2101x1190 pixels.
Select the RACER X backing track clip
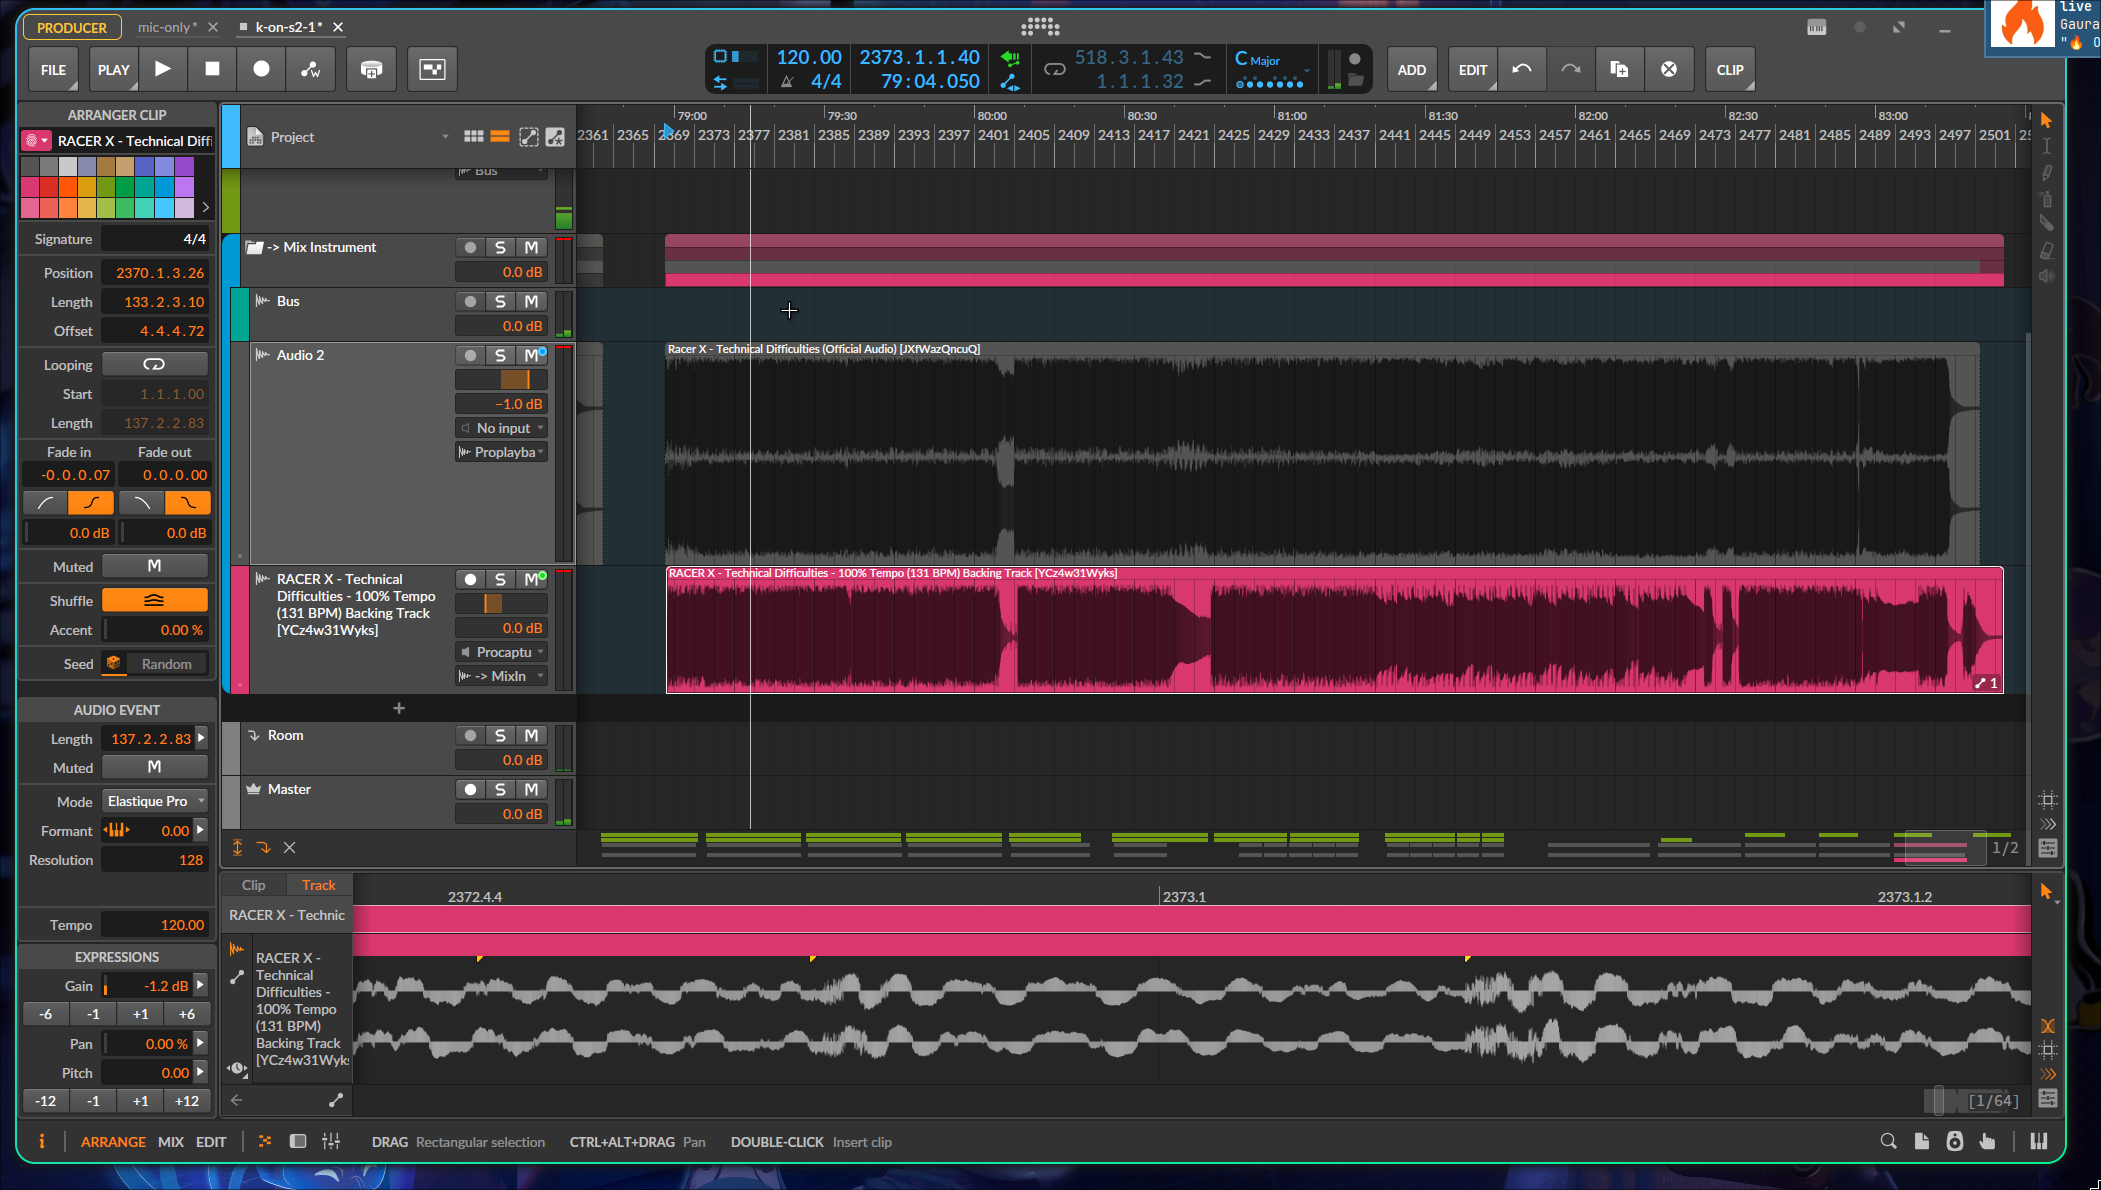click(1334, 630)
